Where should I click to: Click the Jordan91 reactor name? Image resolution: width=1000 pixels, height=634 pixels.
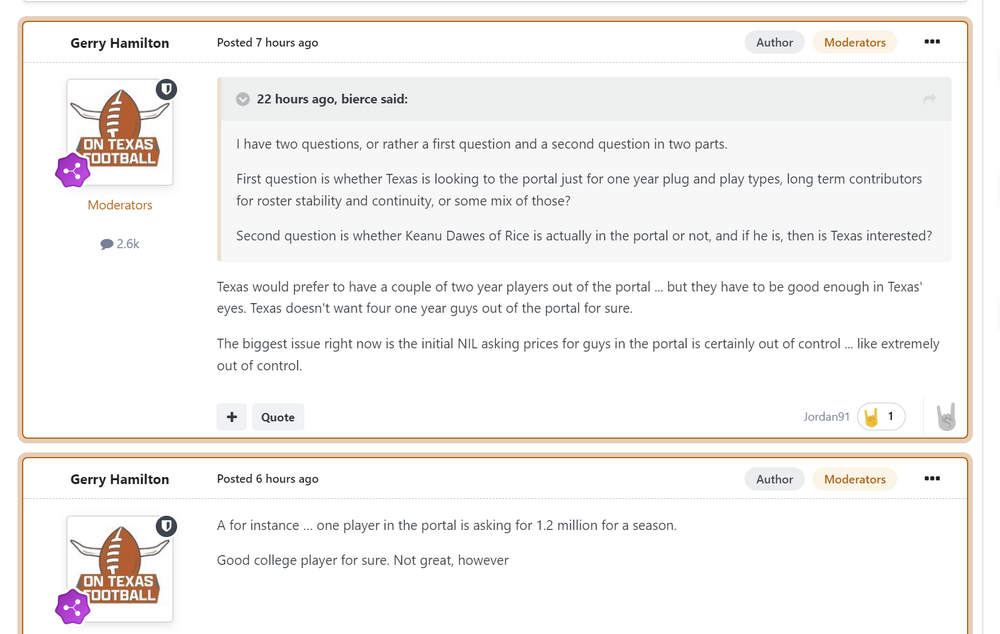[826, 417]
